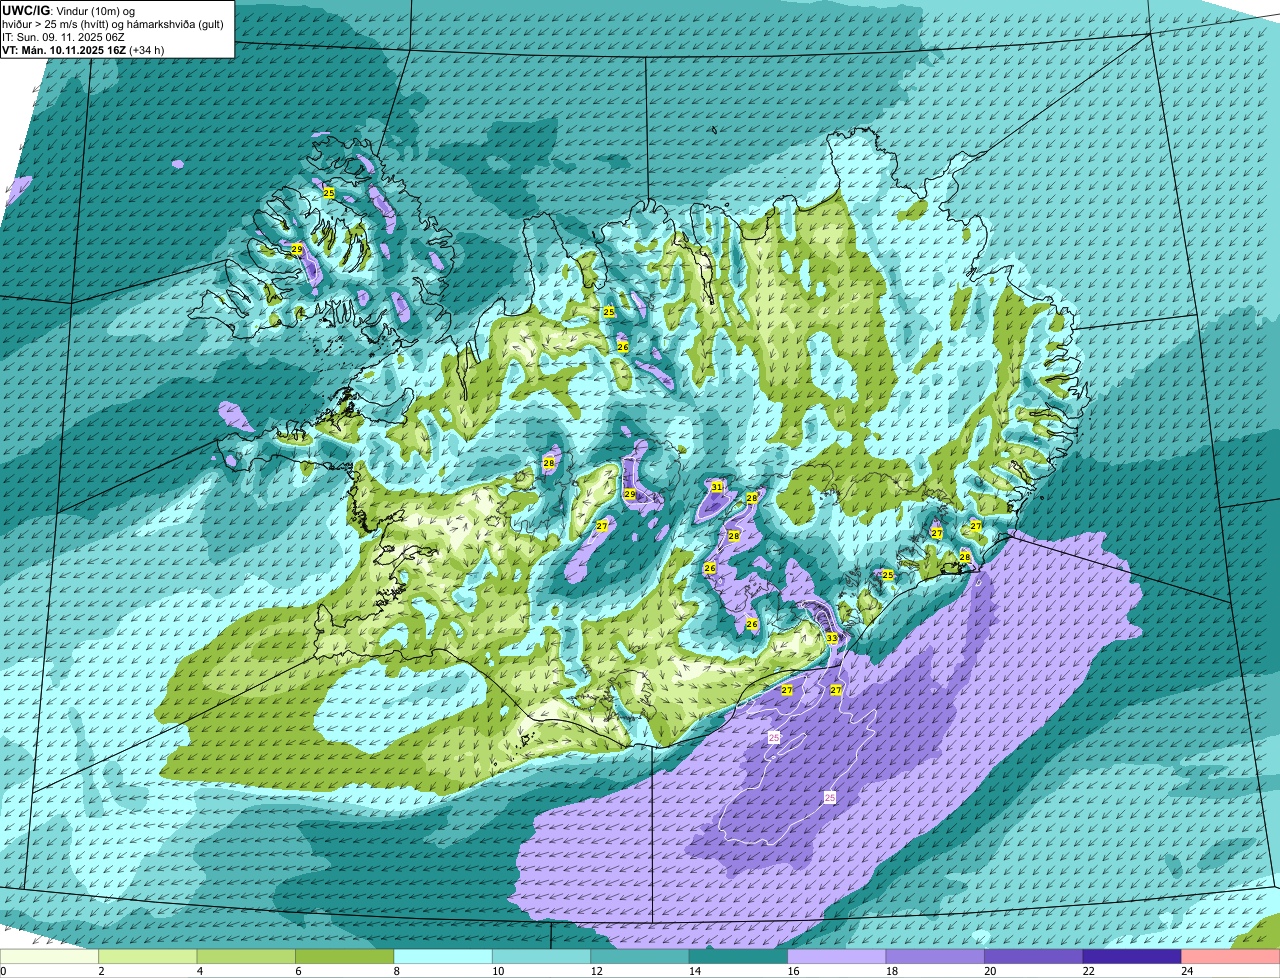
Task: Click the 'UWC/IG: Vindur (10m) og' title line
Action: pos(68,10)
